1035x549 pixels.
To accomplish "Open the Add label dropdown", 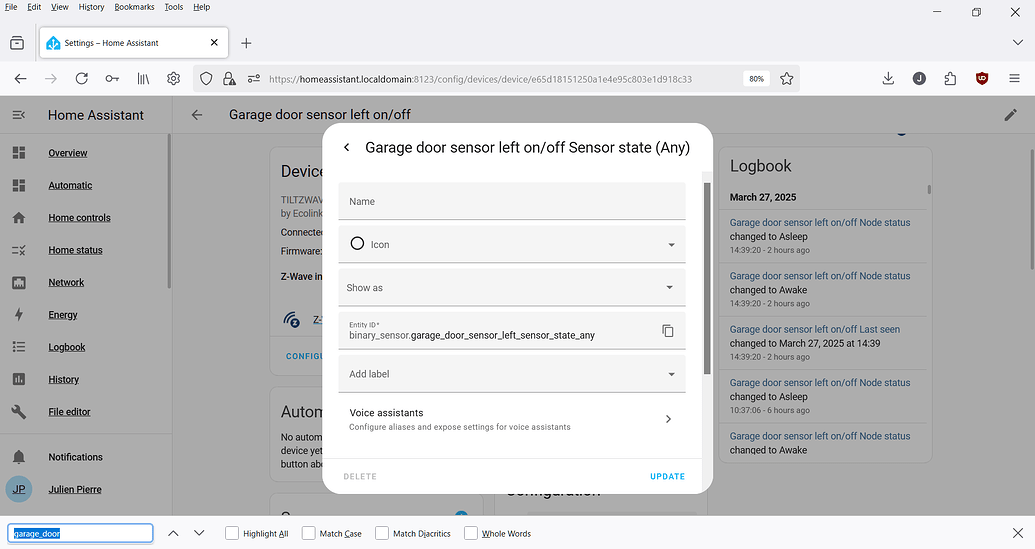I will [512, 373].
